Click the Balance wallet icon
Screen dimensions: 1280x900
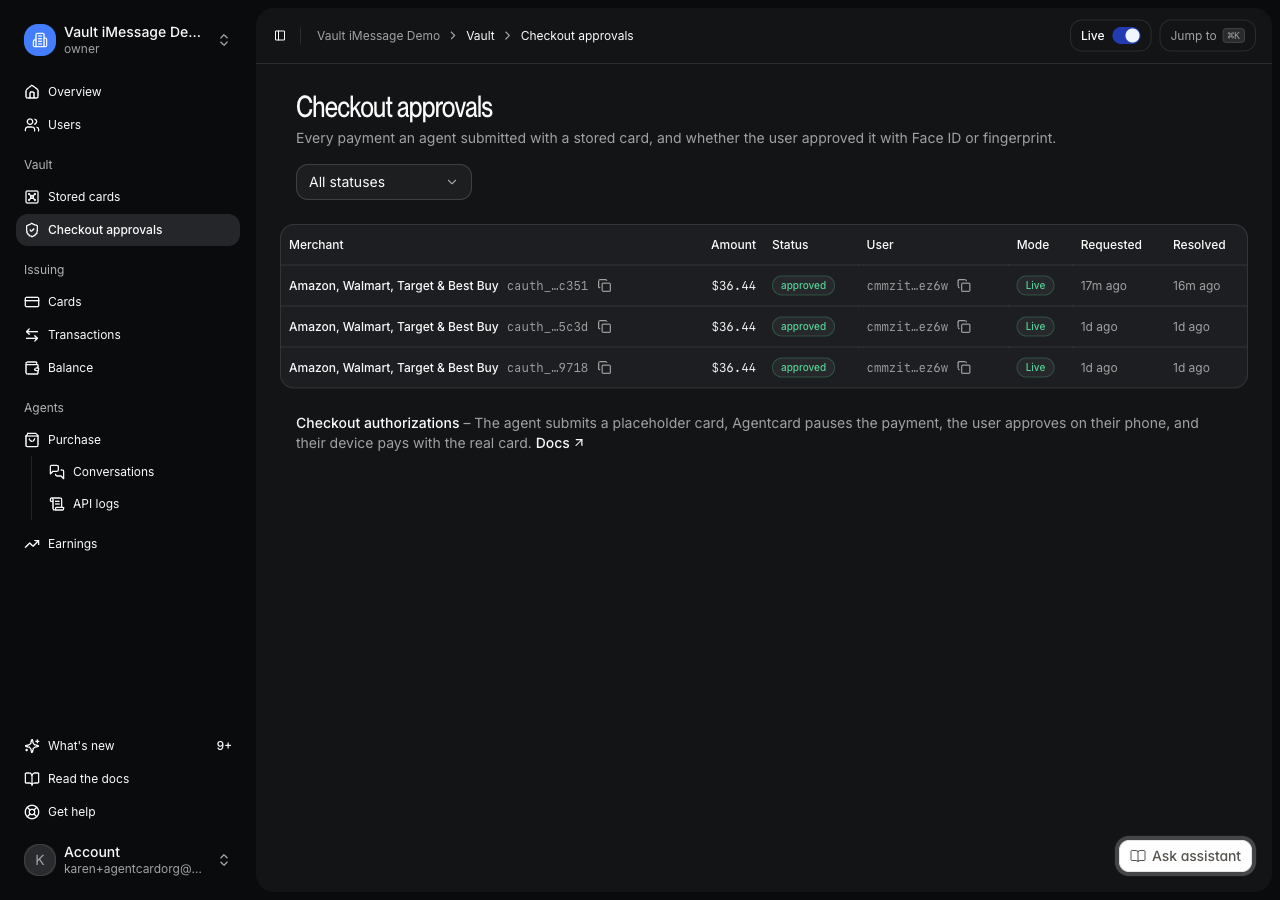[x=32, y=368]
